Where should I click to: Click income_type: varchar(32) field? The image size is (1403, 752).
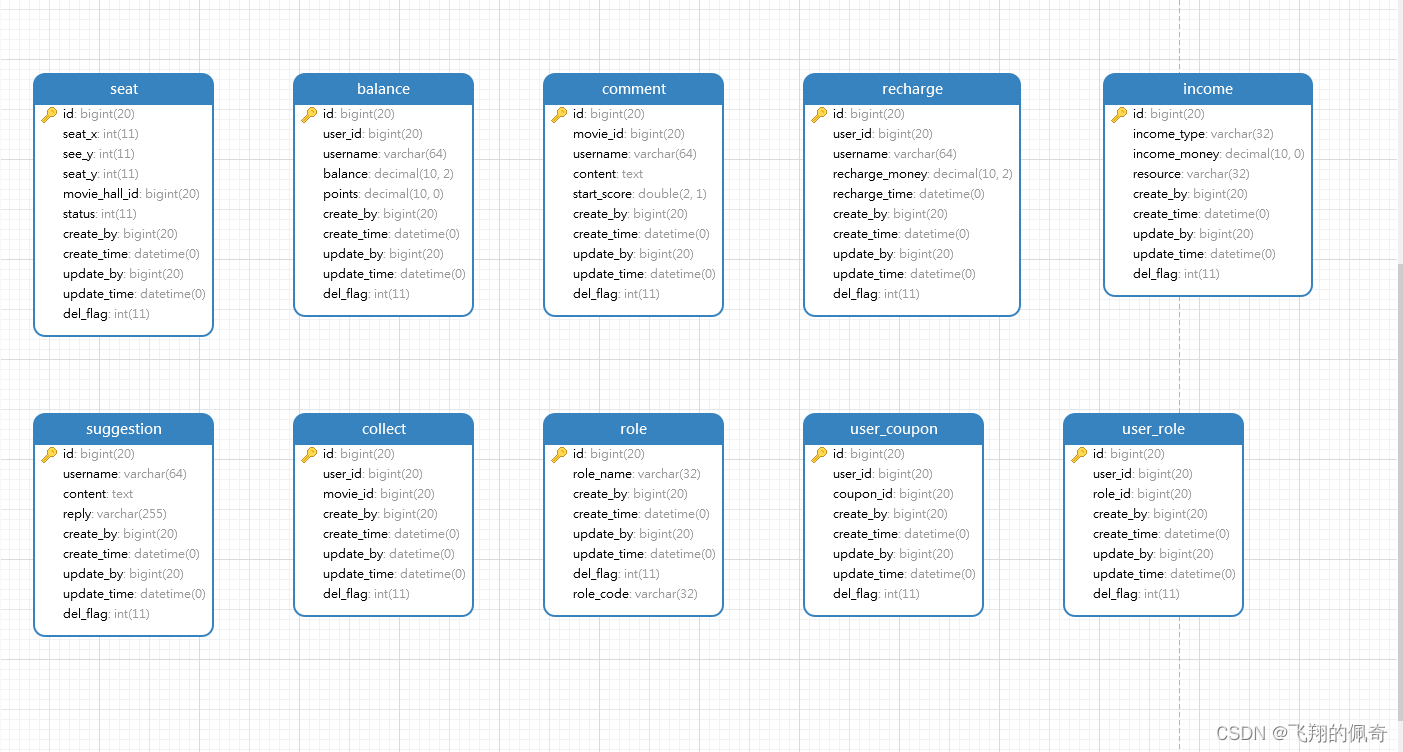point(1203,134)
